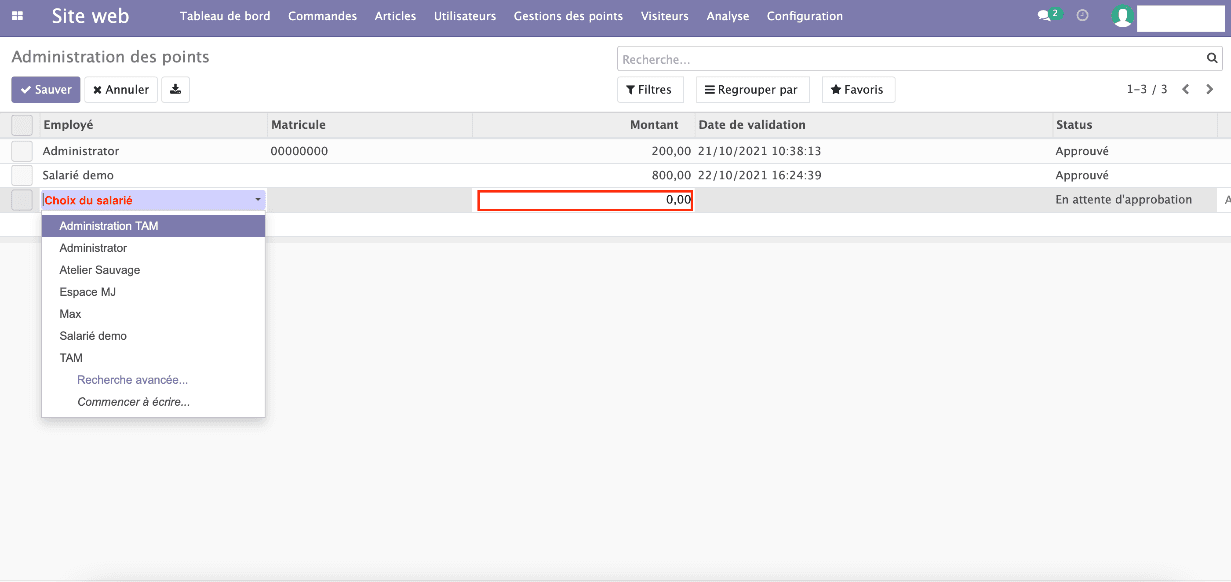Viewport: 1231px width, 582px height.
Task: Open the Filtres menu
Action: pyautogui.click(x=650, y=89)
